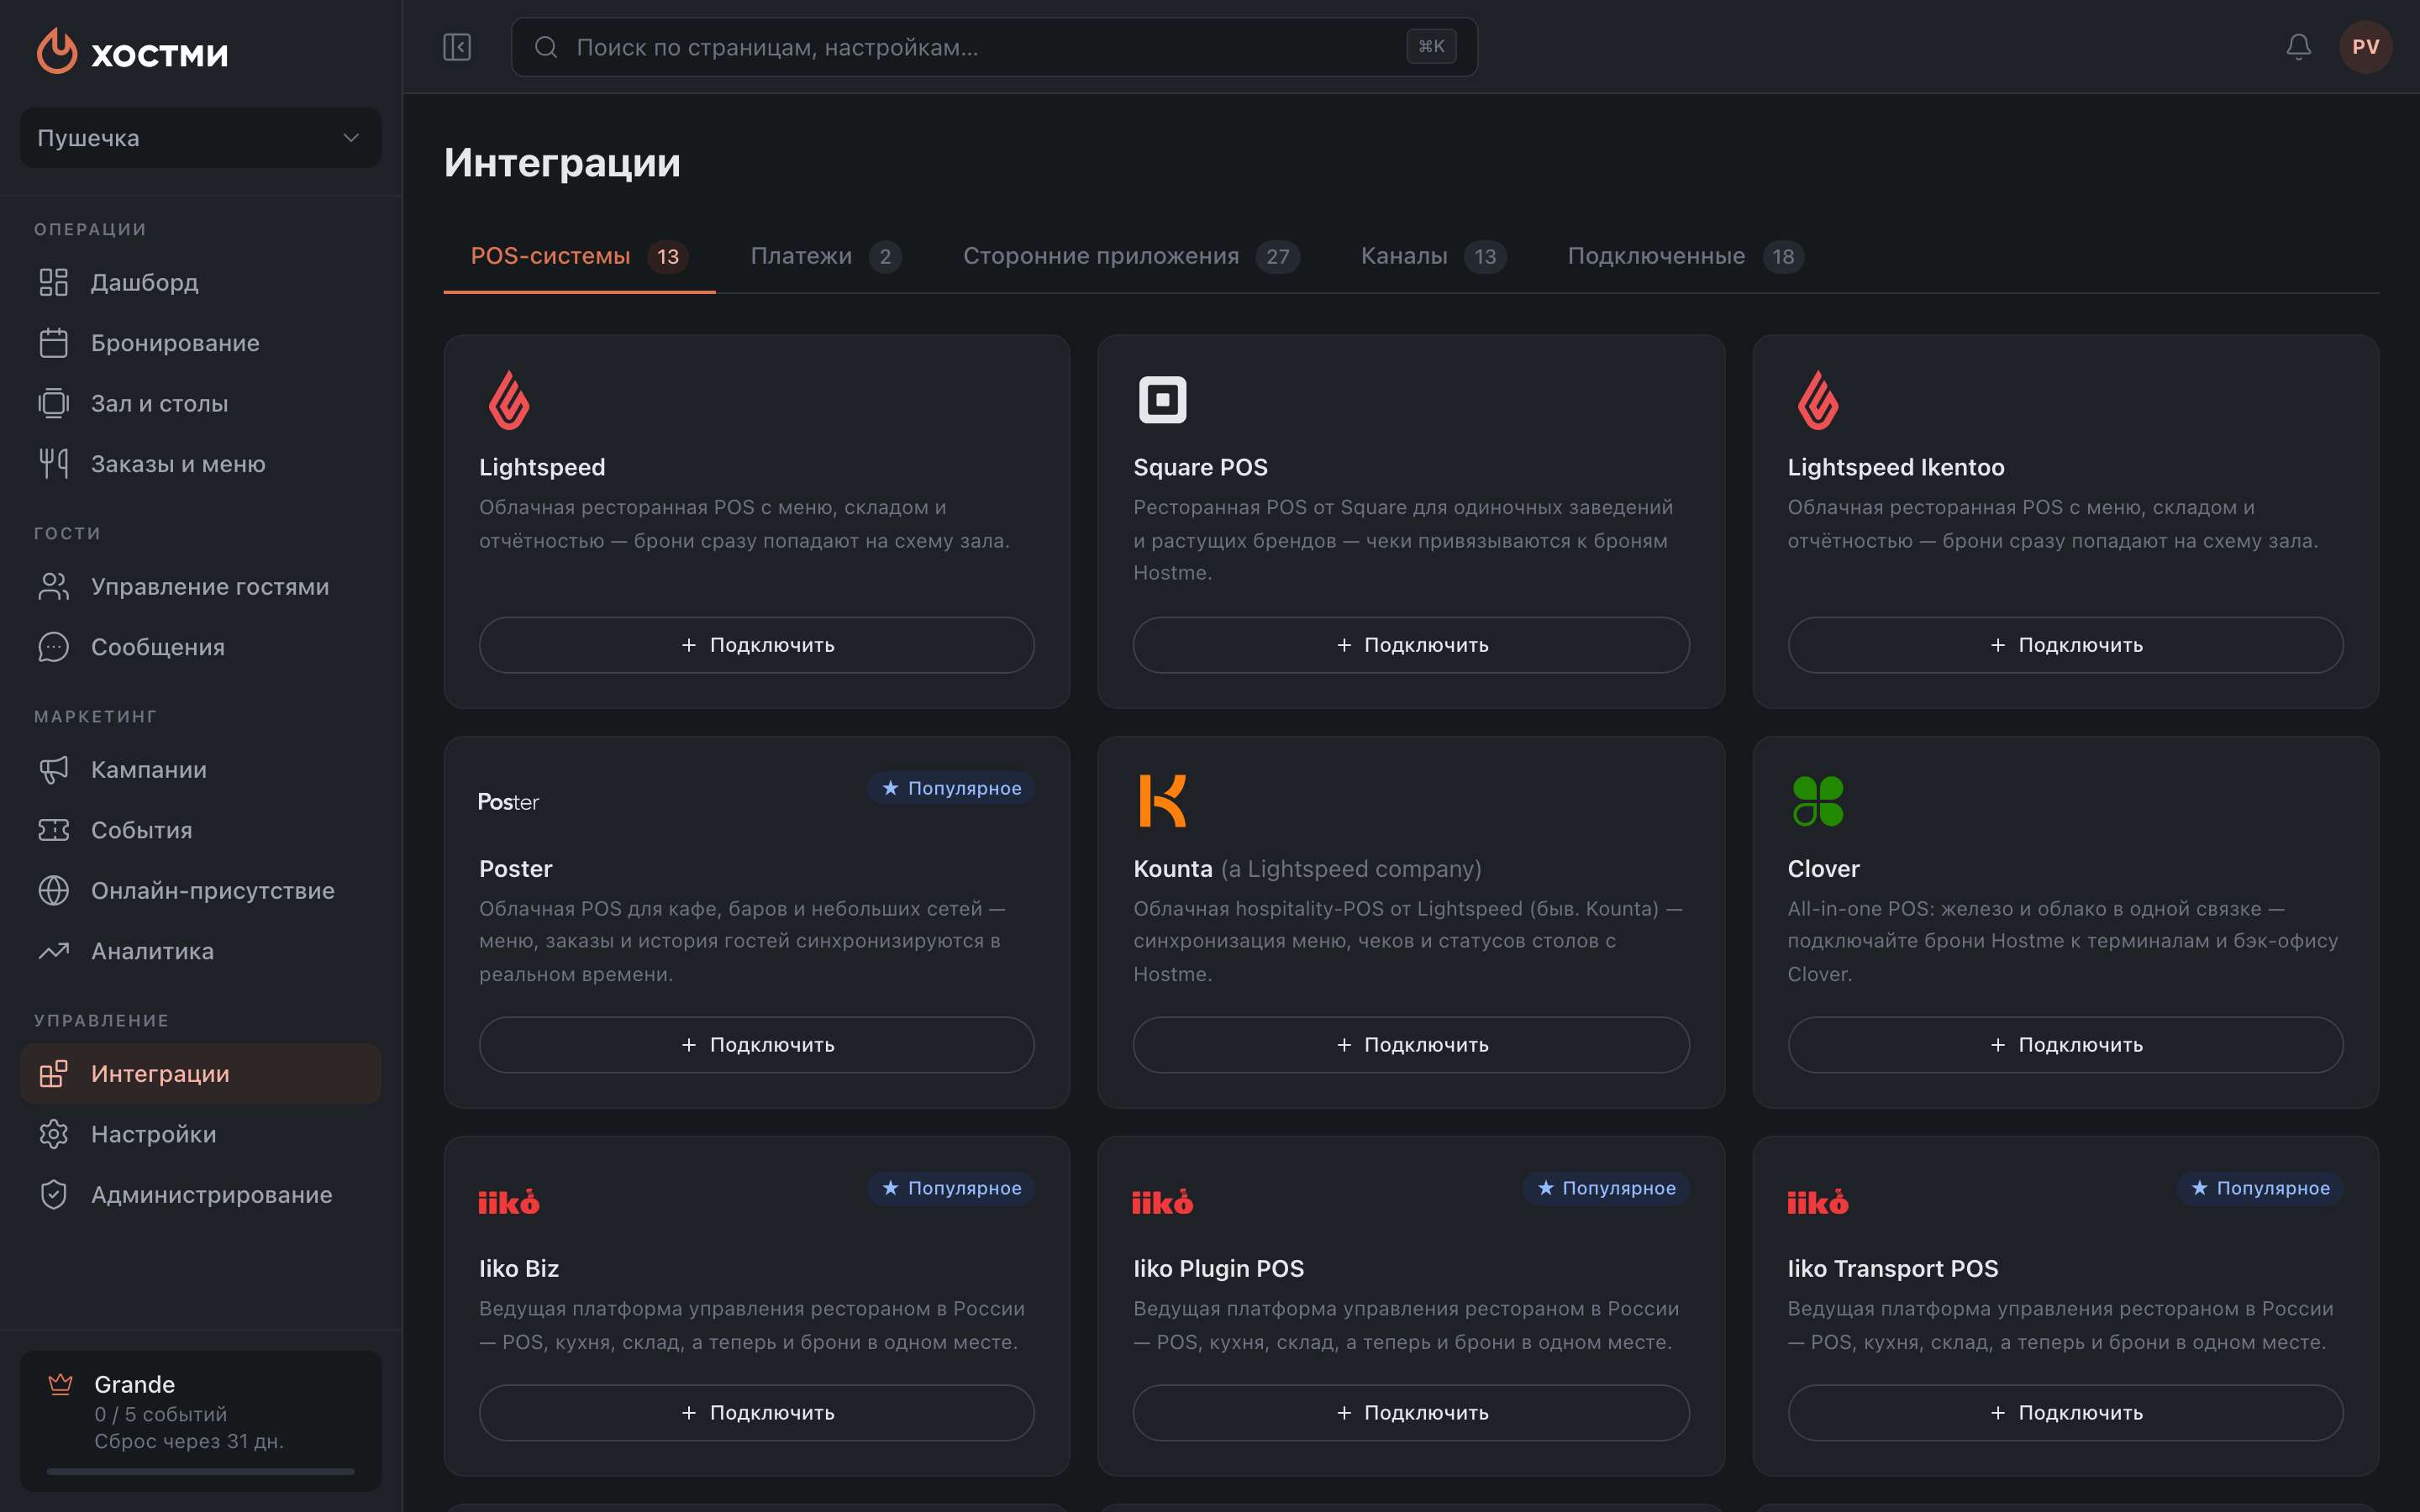The height and width of the screenshot is (1512, 2420).
Task: Go to Администрирование page
Action: click(200, 1195)
